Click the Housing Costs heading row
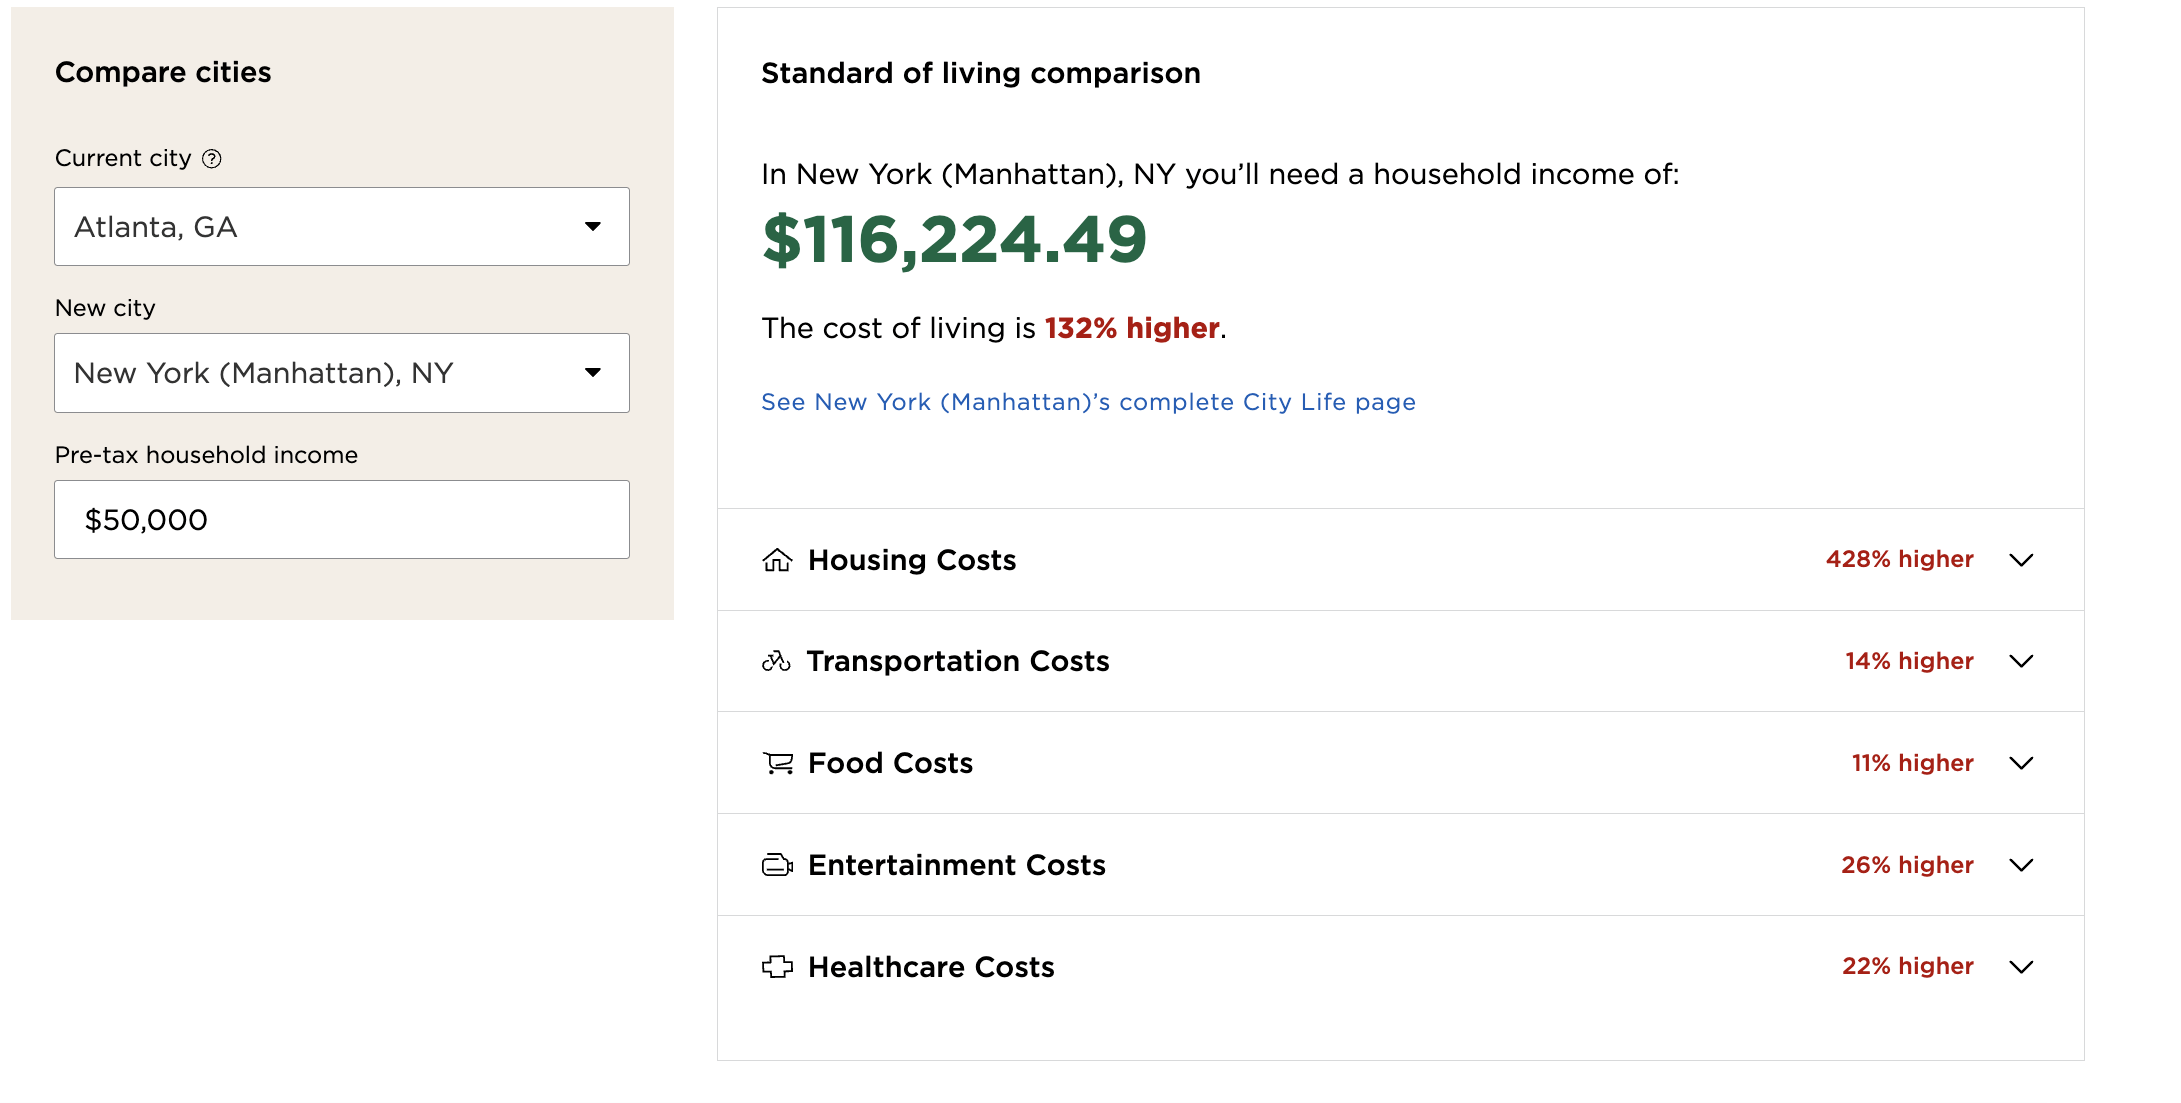Image resolution: width=2181 pixels, height=1103 pixels. tap(912, 560)
